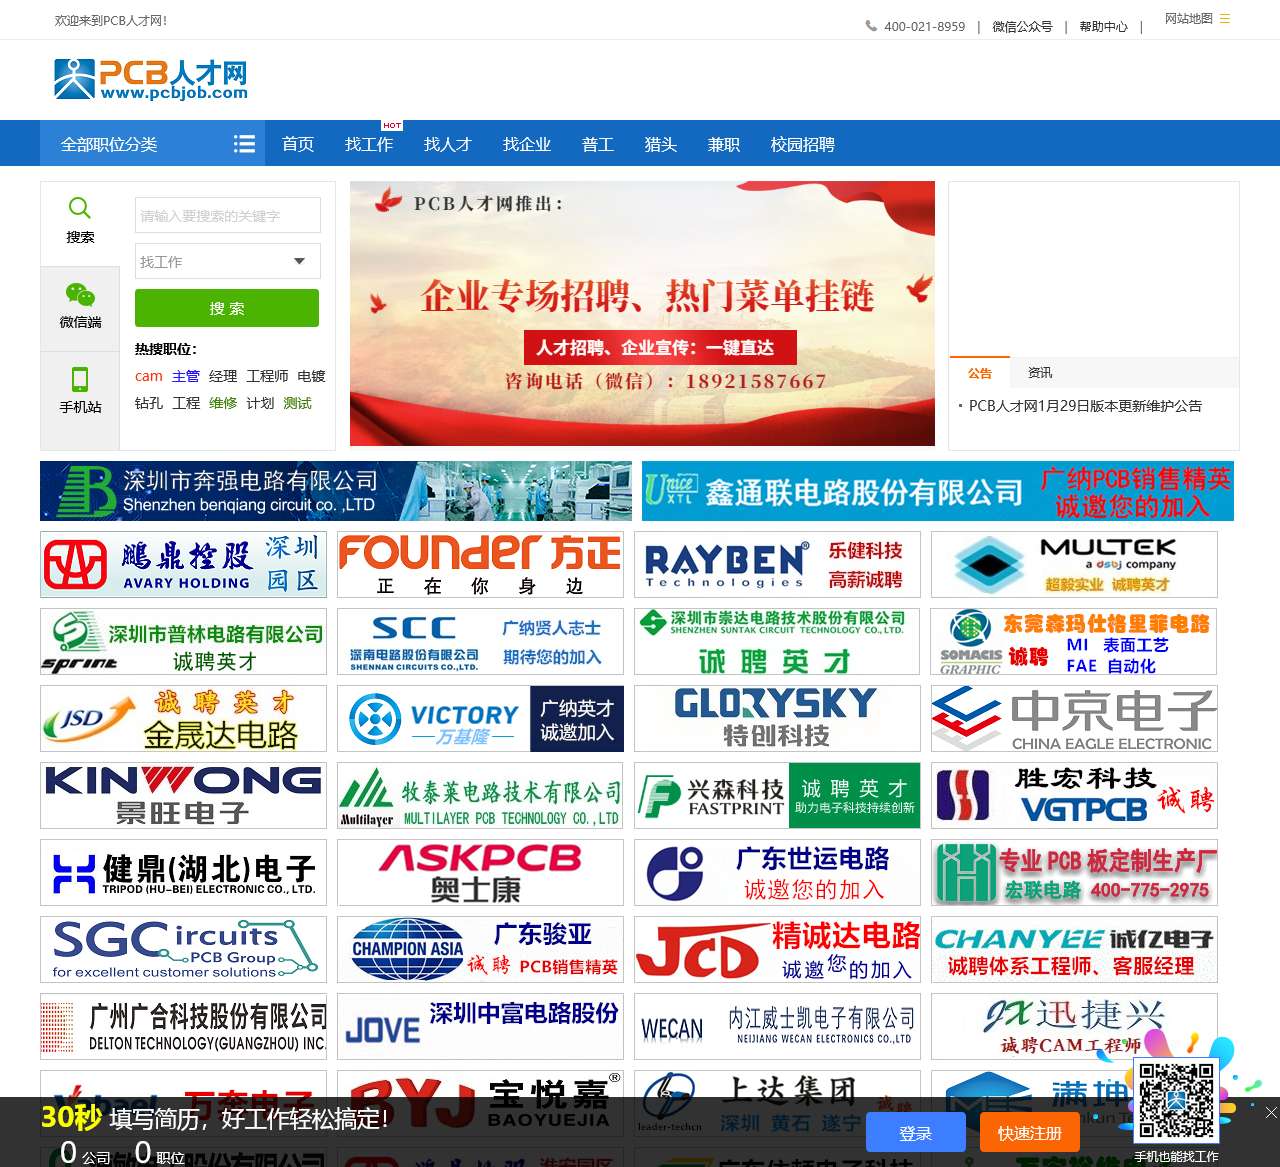
Task: Open the Victory 万基隆 ad
Action: 480,719
